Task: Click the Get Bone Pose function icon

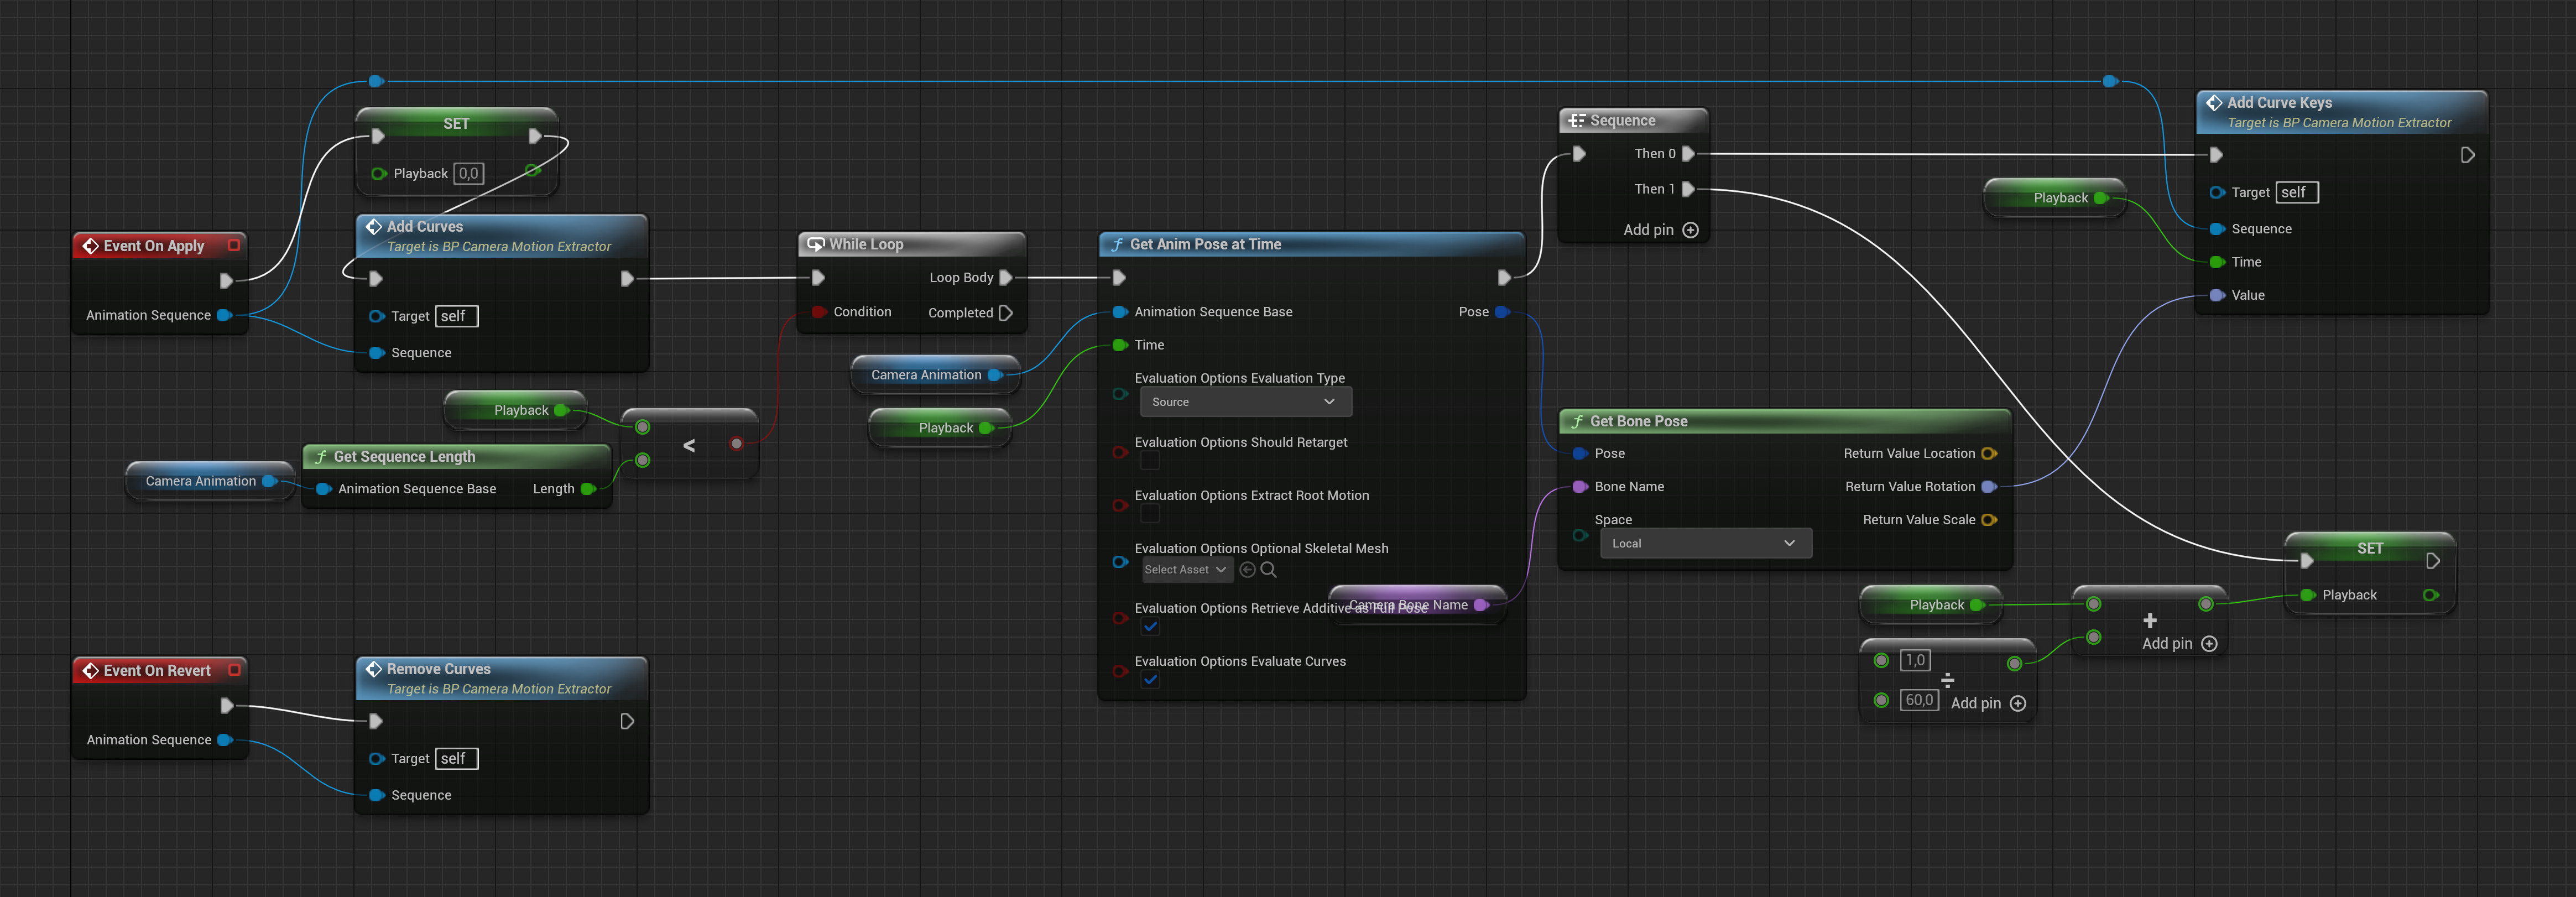Action: (x=1577, y=422)
